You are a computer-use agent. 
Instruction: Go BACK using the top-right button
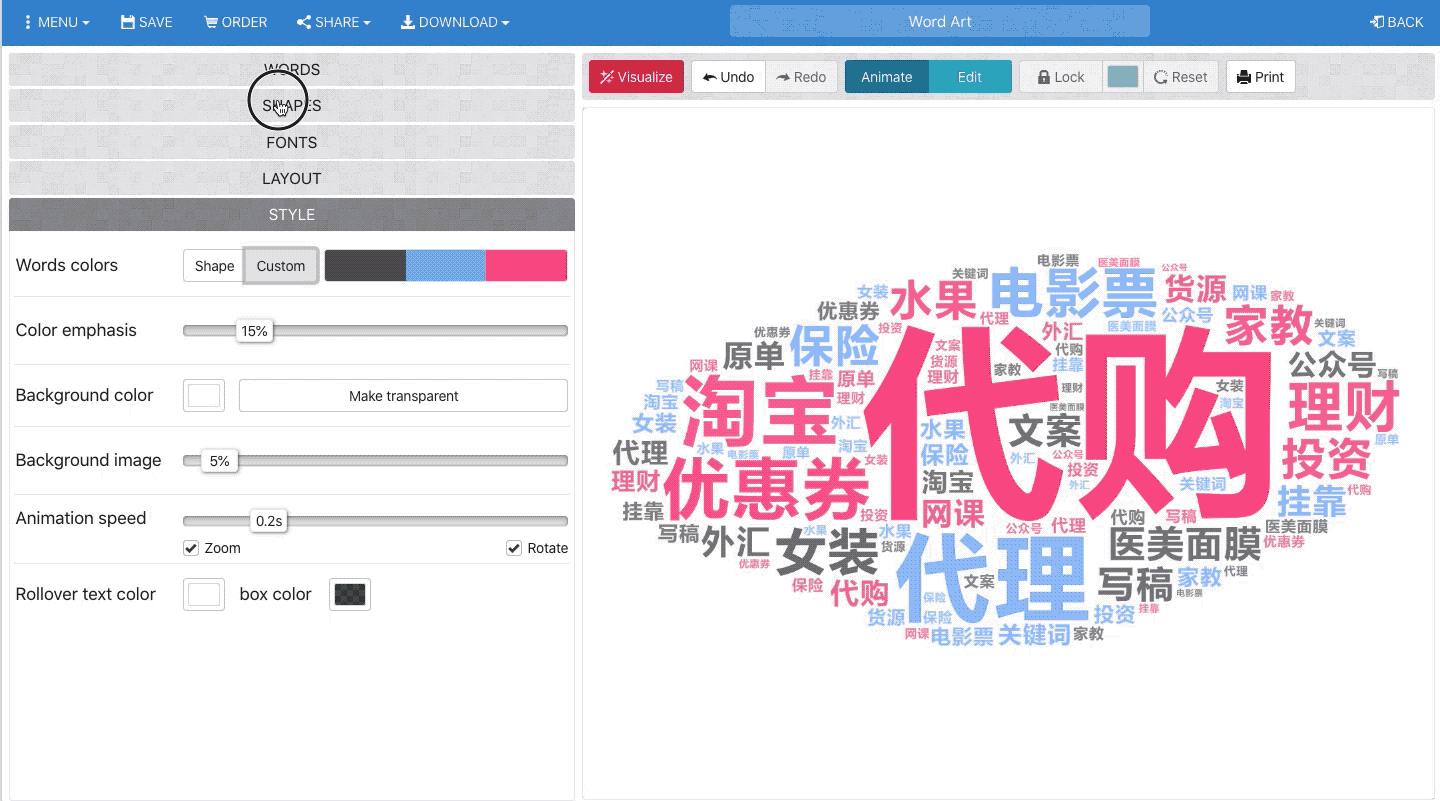1396,22
